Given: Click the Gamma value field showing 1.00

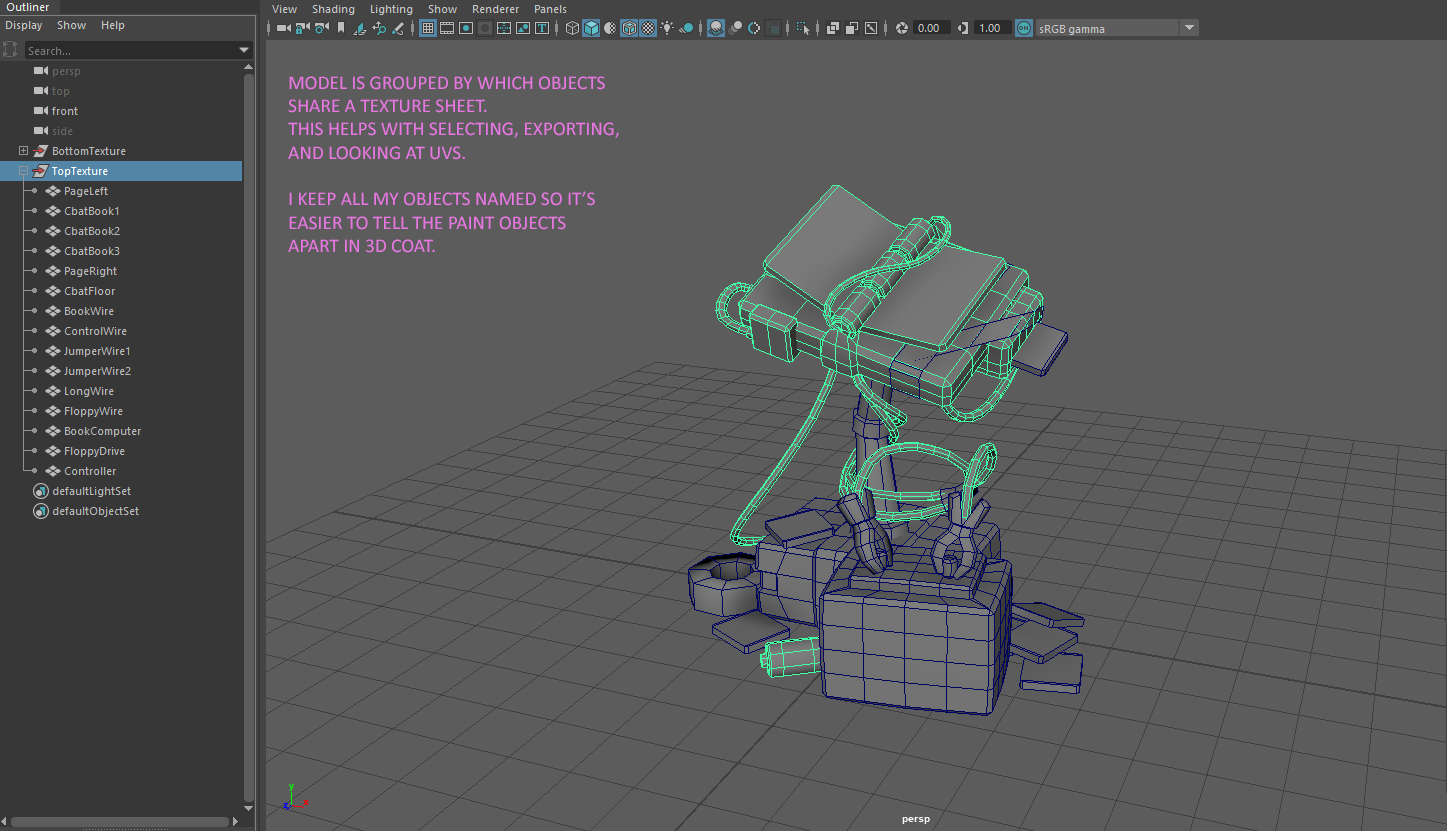Looking at the screenshot, I should [x=989, y=28].
